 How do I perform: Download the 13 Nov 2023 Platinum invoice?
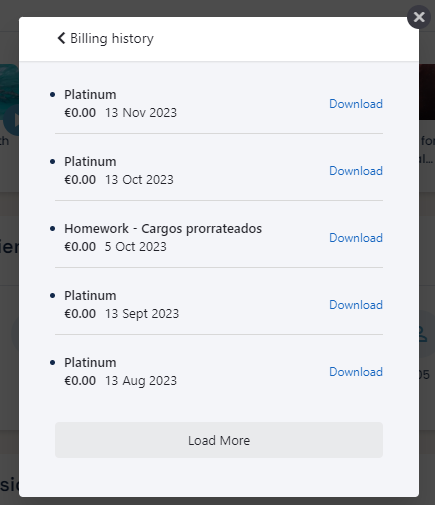(x=356, y=104)
